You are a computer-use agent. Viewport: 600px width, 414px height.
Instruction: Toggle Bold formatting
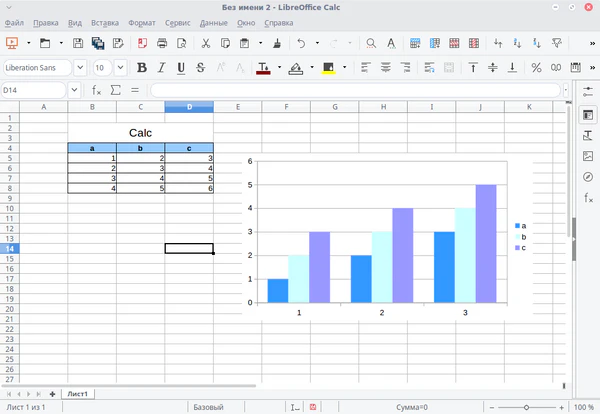141,67
